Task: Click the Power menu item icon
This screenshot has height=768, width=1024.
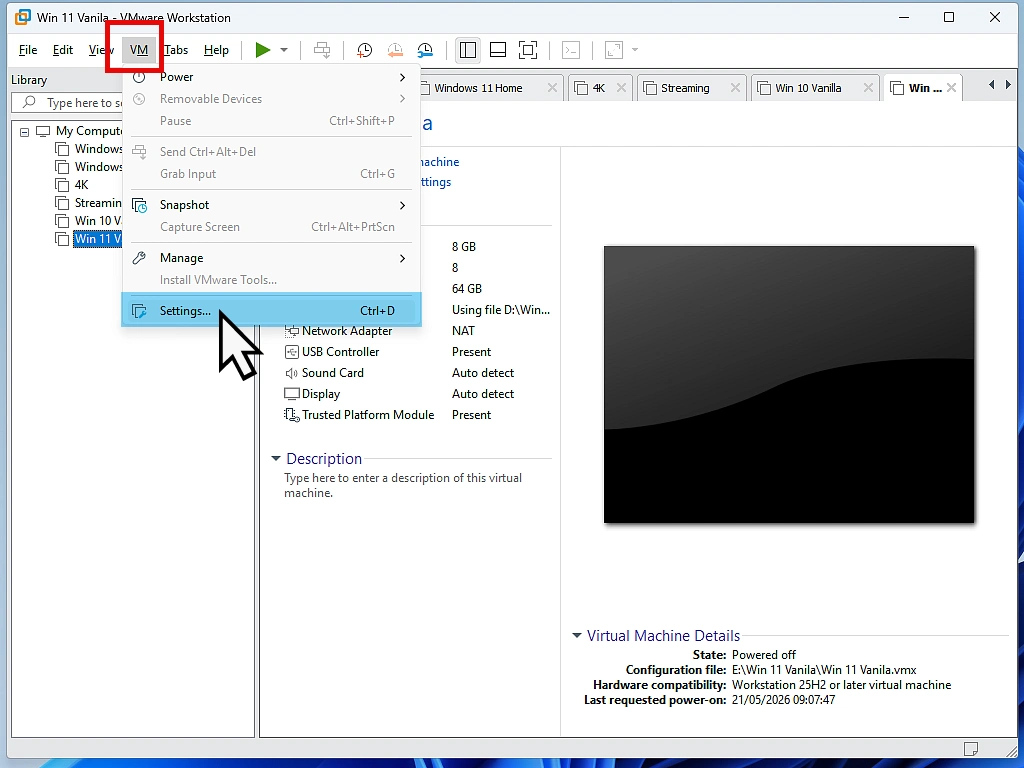Action: (x=139, y=77)
